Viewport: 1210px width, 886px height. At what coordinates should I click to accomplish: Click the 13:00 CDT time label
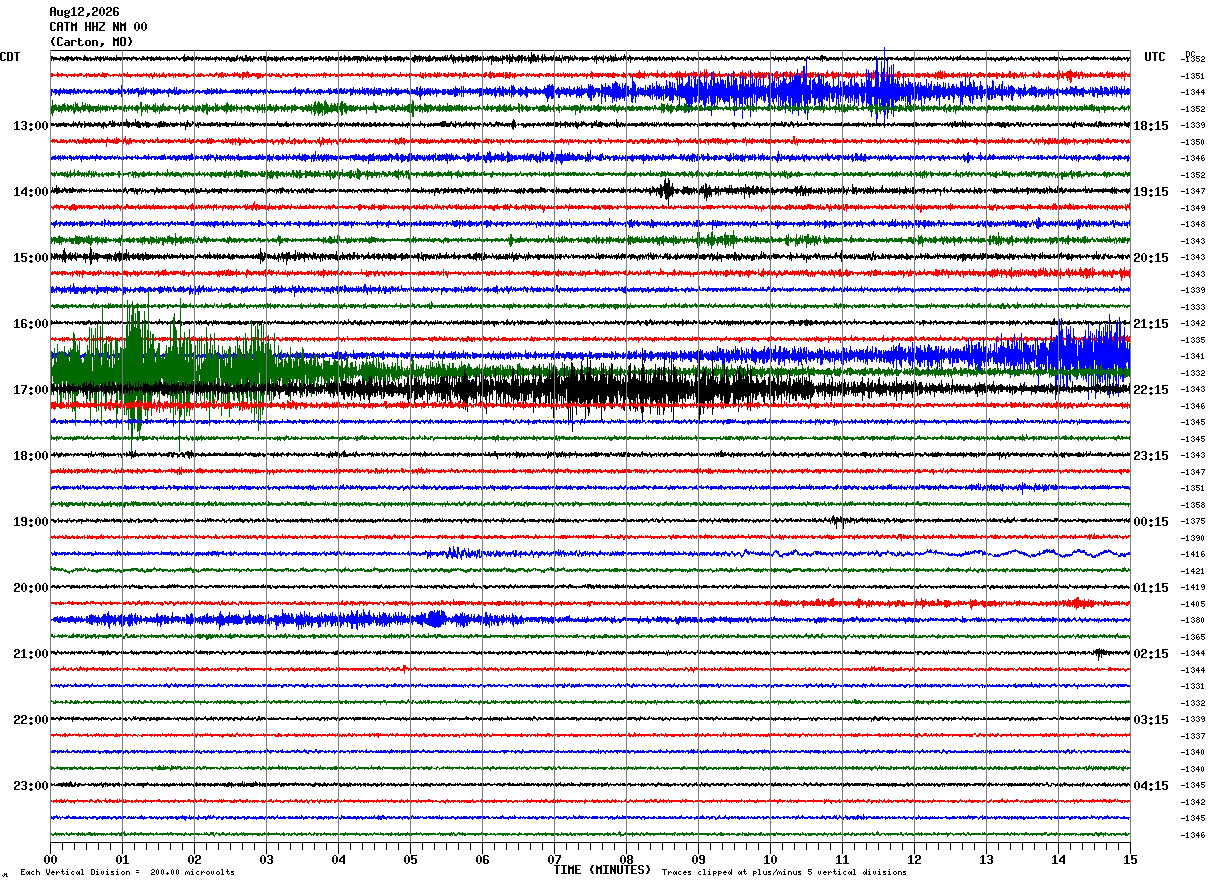tap(30, 126)
